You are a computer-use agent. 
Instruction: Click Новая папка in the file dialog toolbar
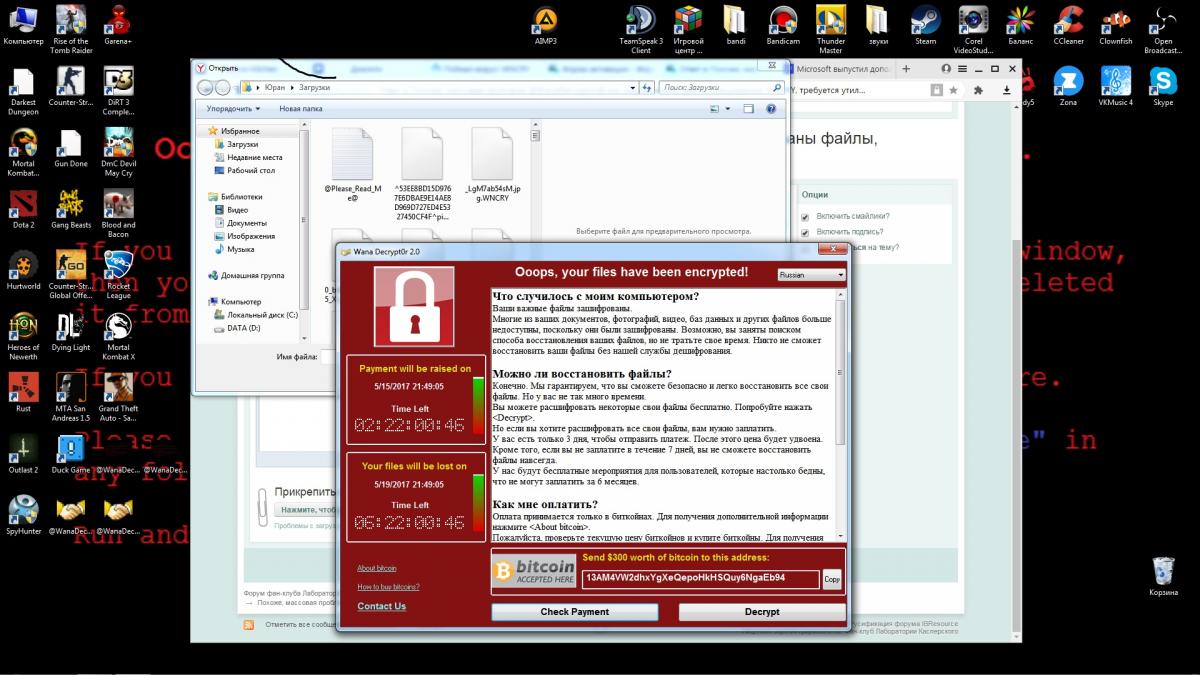(x=301, y=108)
